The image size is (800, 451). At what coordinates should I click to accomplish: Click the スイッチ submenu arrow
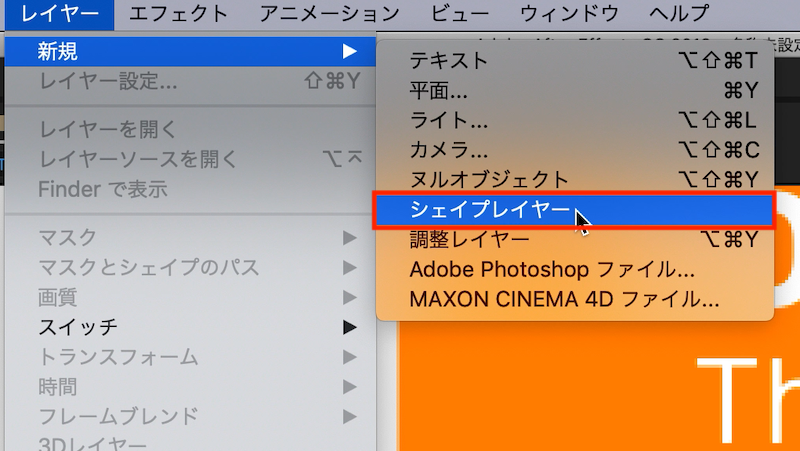point(349,326)
